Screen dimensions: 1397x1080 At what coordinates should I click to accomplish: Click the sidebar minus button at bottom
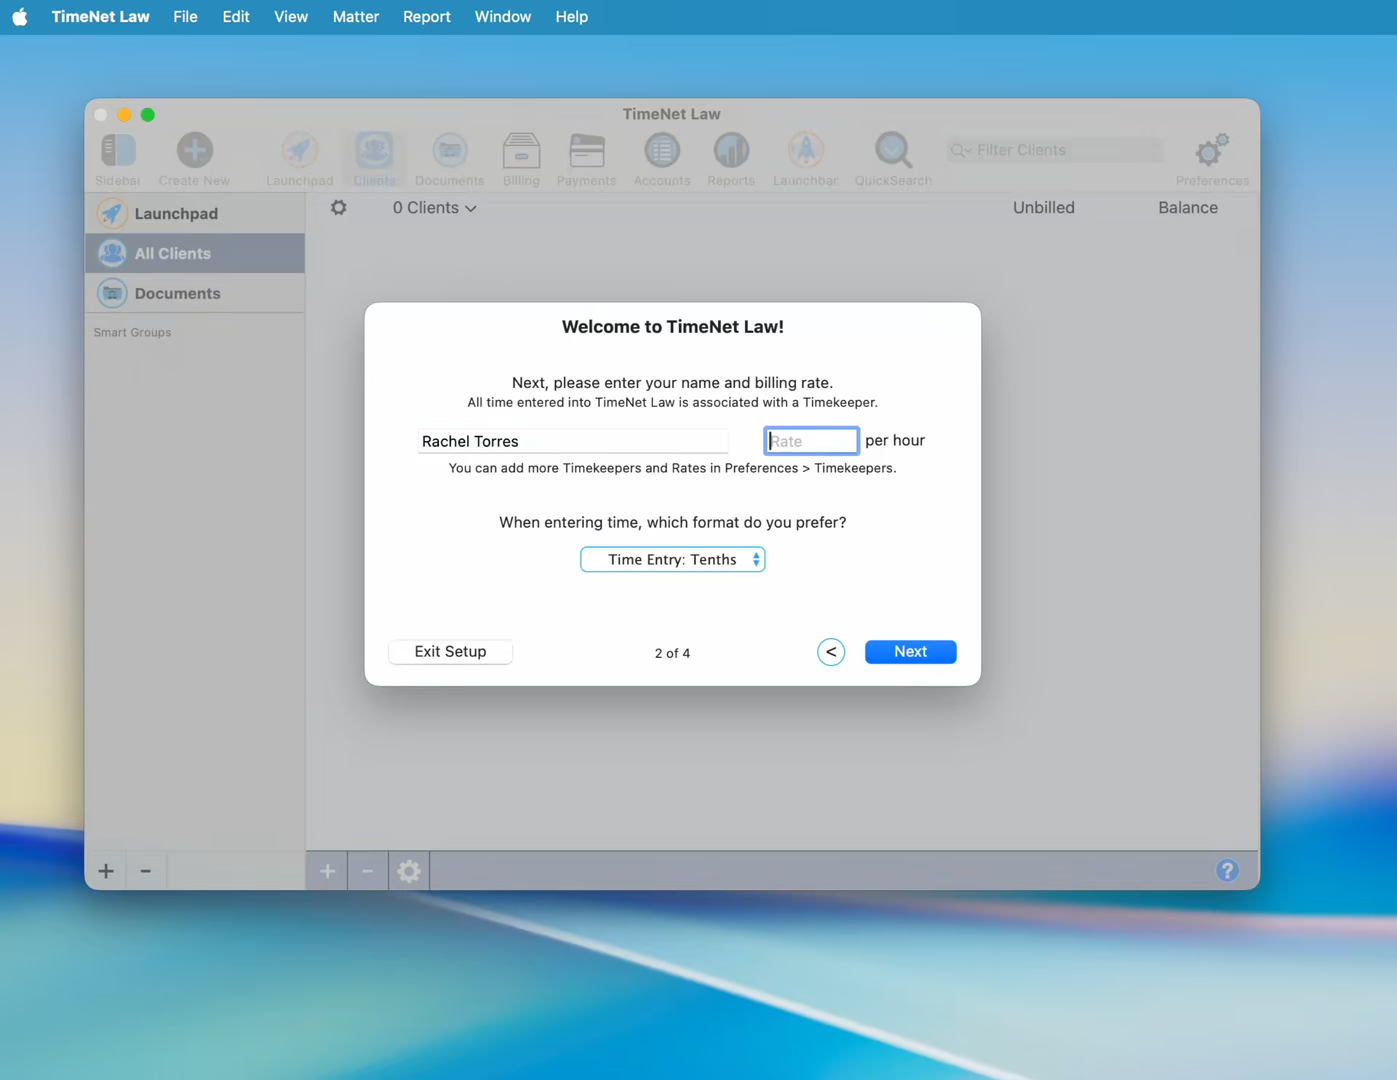(x=146, y=871)
